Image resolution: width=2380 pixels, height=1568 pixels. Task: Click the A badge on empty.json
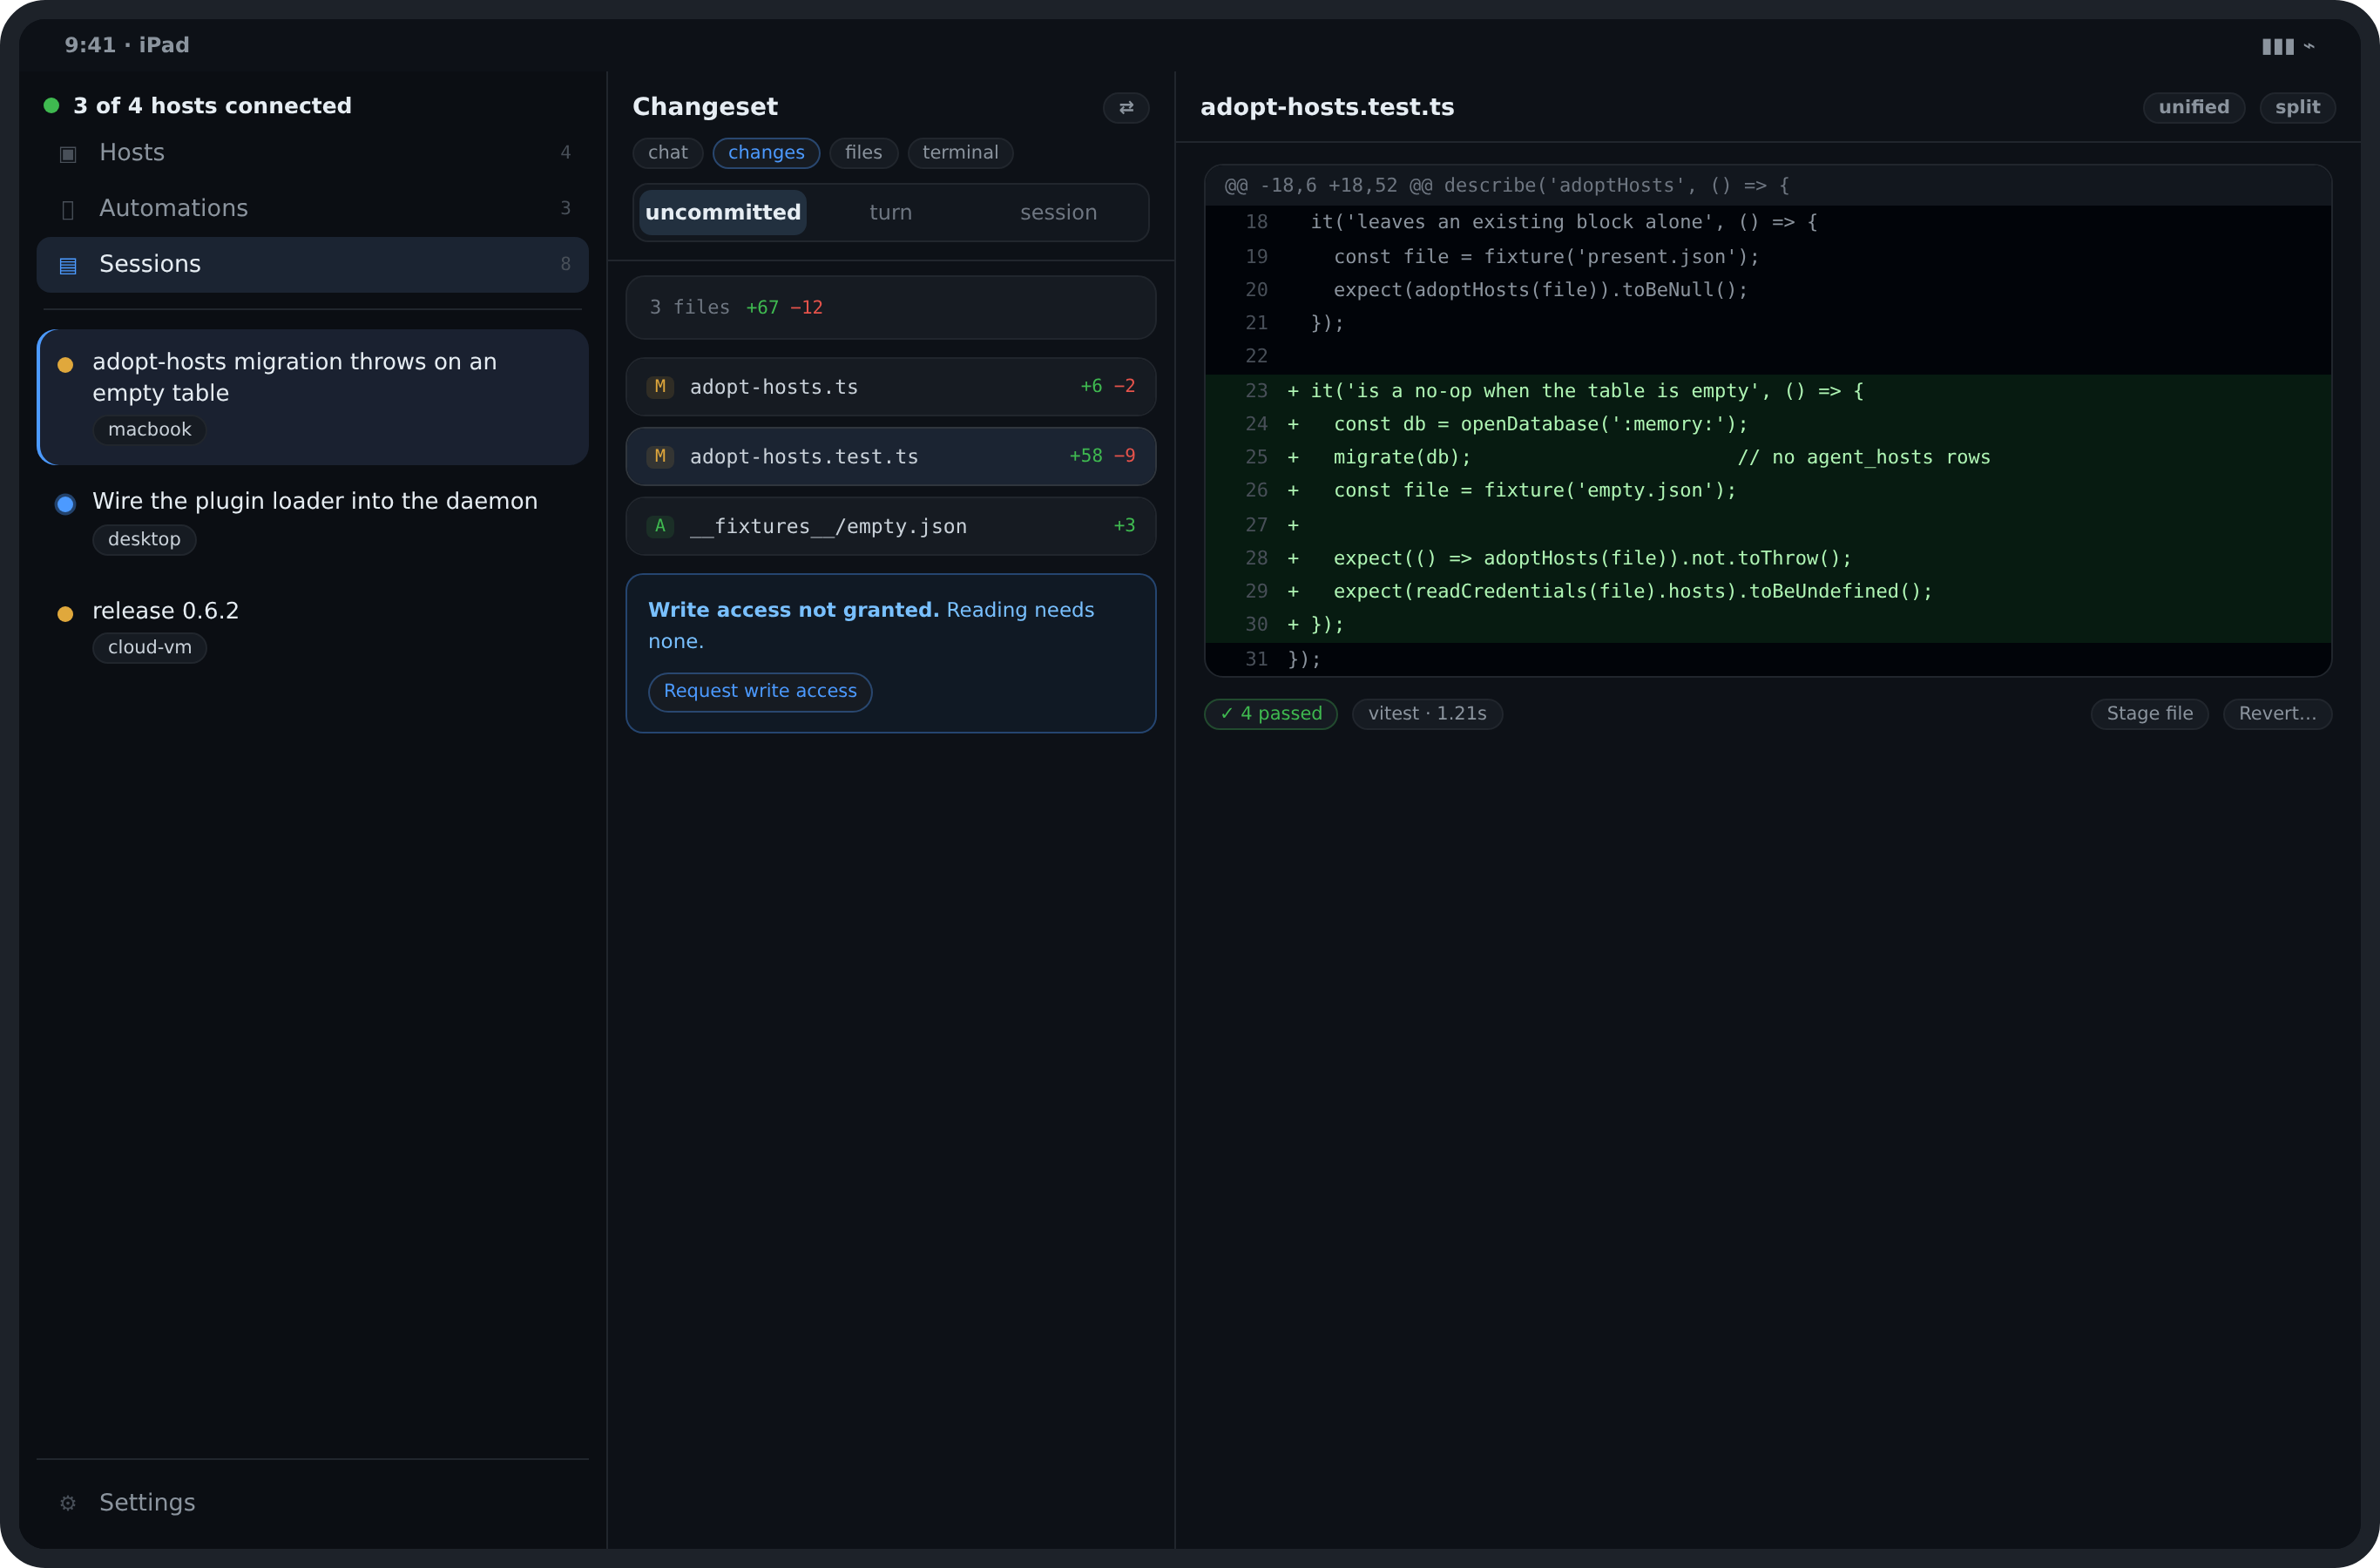coord(660,526)
